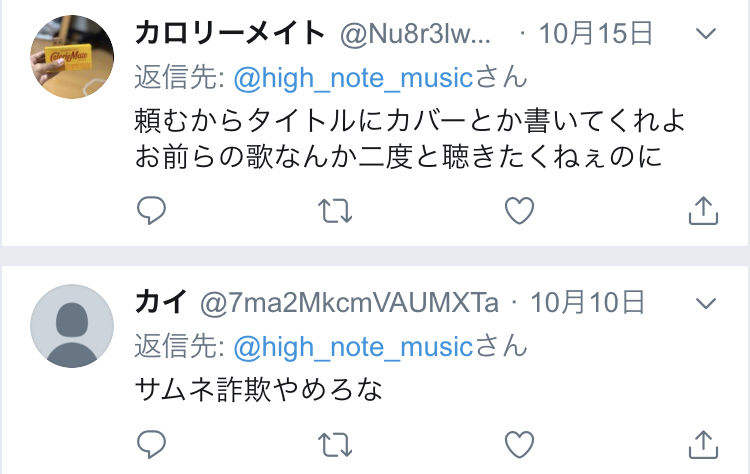Share the カイ tweet
Viewport: 750px width, 474px height.
[x=703, y=444]
